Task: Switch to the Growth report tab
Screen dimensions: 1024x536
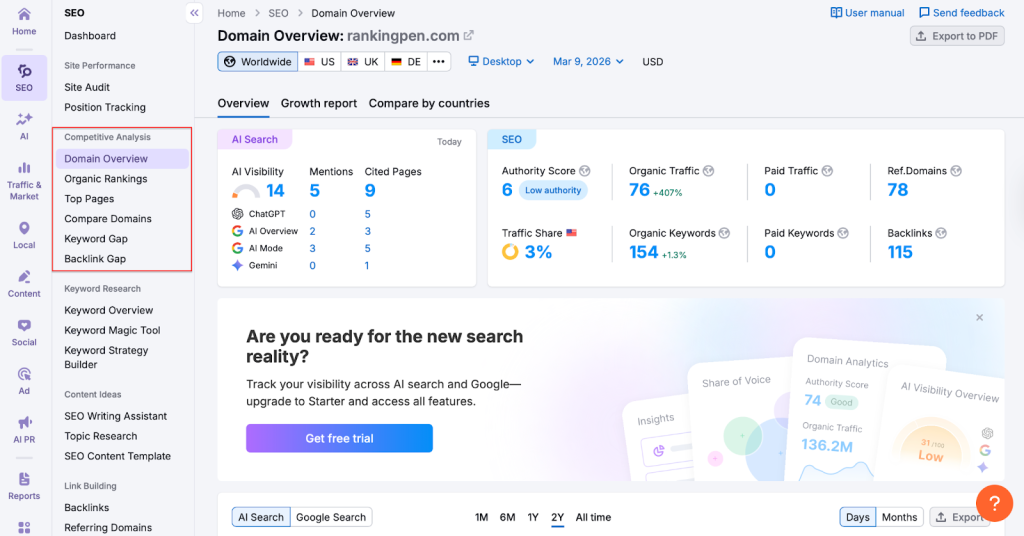Action: (x=318, y=103)
